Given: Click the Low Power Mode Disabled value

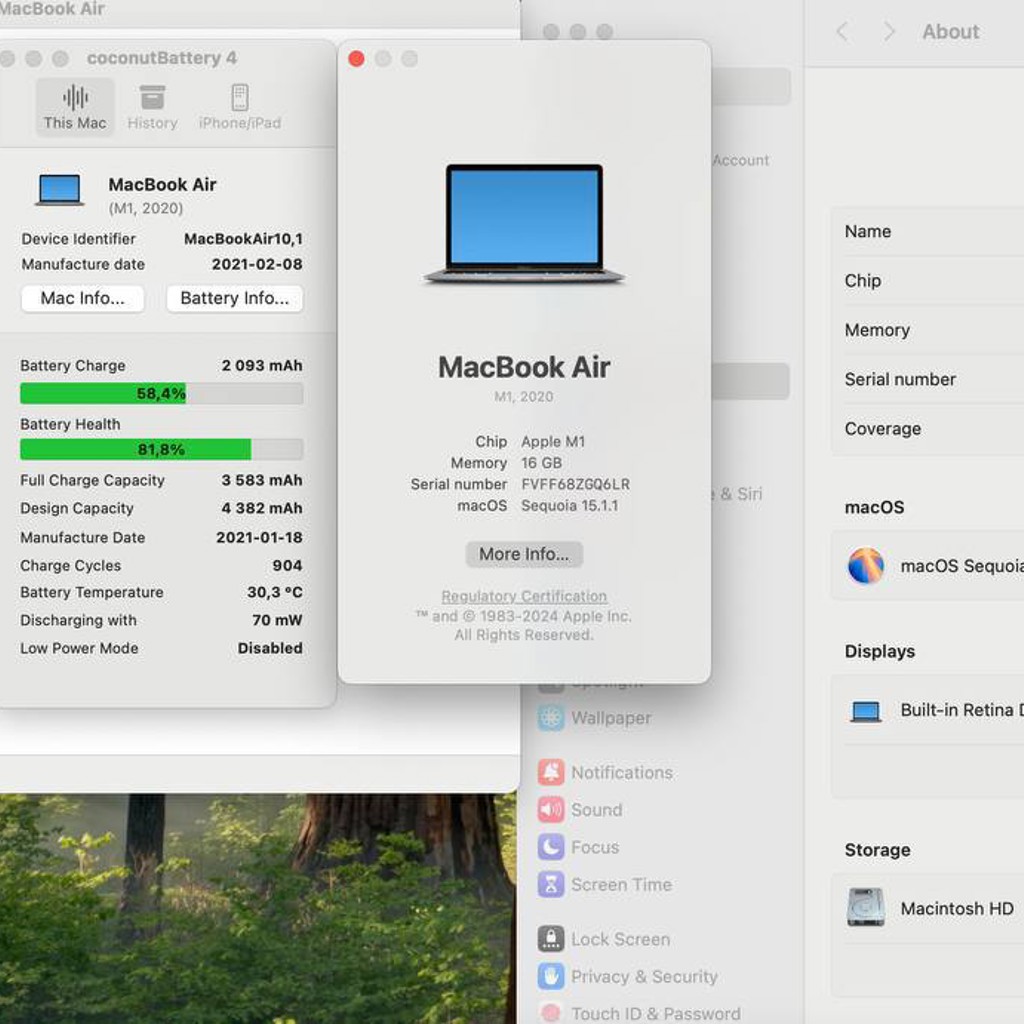Looking at the screenshot, I should point(270,648).
